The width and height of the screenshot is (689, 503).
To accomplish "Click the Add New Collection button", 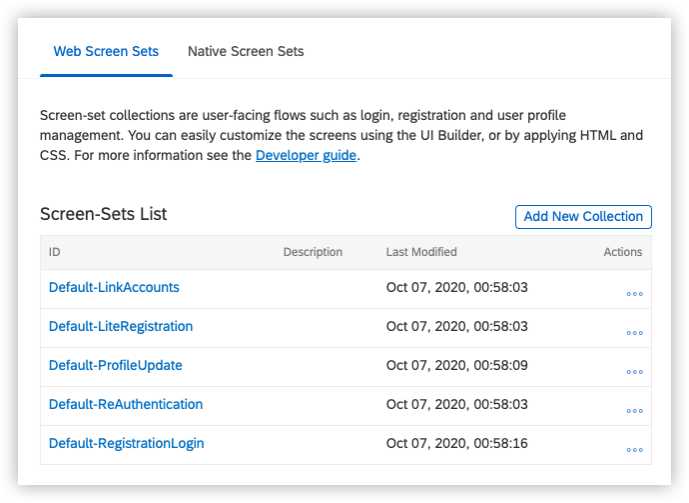I will pos(583,217).
